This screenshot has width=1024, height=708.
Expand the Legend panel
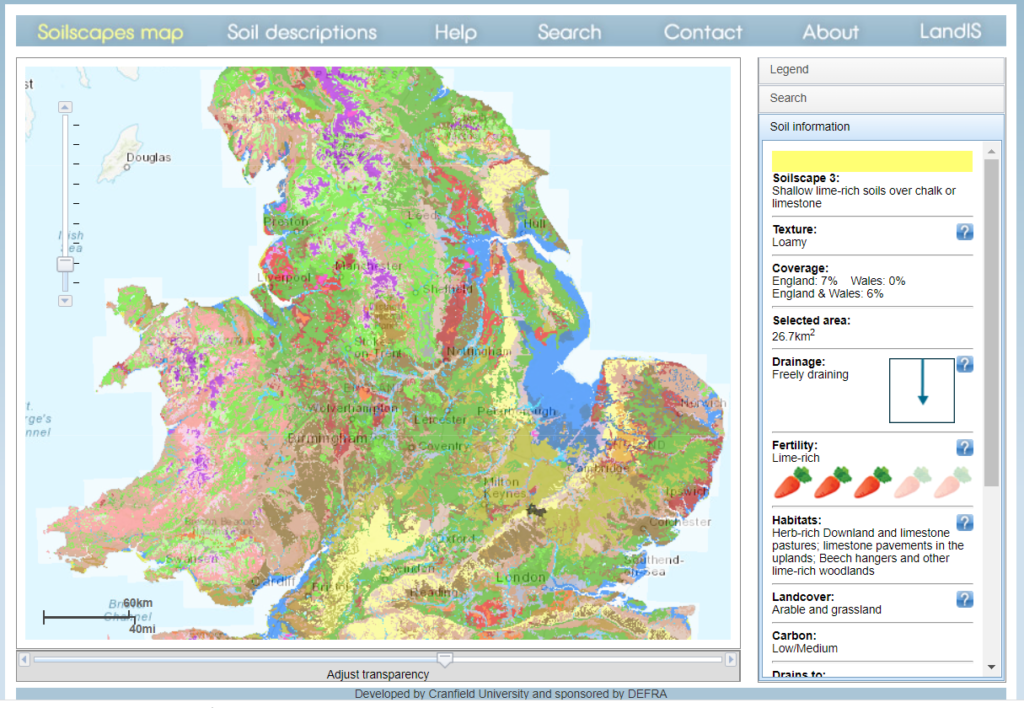click(x=882, y=70)
